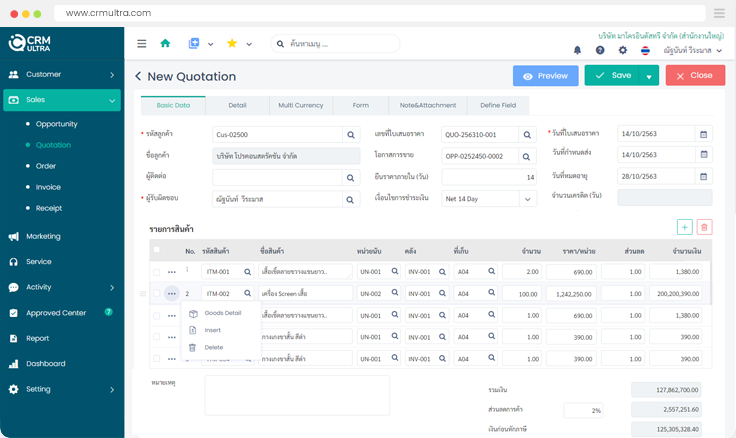Open the Net 14 Day payment terms dropdown
Image resolution: width=736 pixels, height=438 pixels.
(528, 199)
